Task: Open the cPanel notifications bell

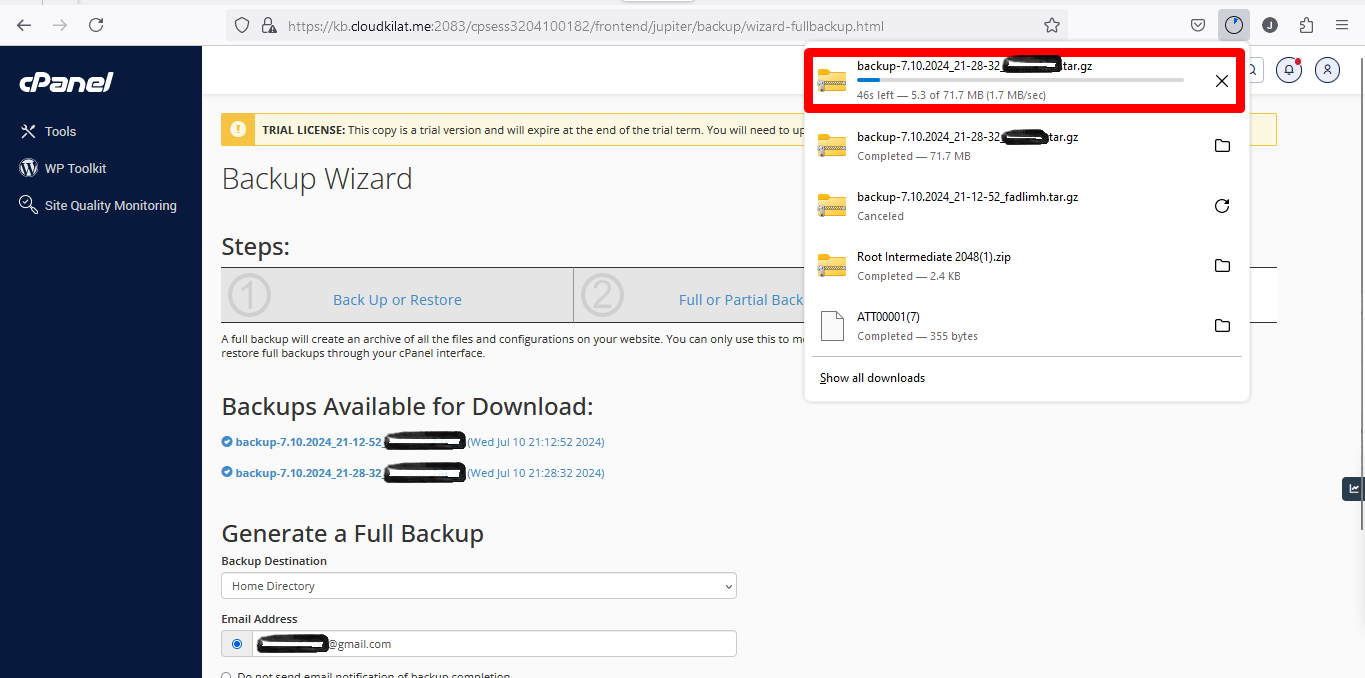Action: pos(1289,70)
